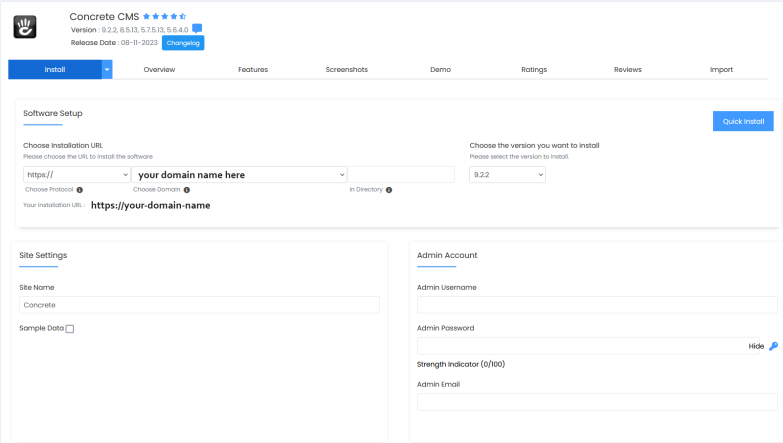The height and width of the screenshot is (443, 783).
Task: Click the key icon to generate password
Action: (x=773, y=346)
